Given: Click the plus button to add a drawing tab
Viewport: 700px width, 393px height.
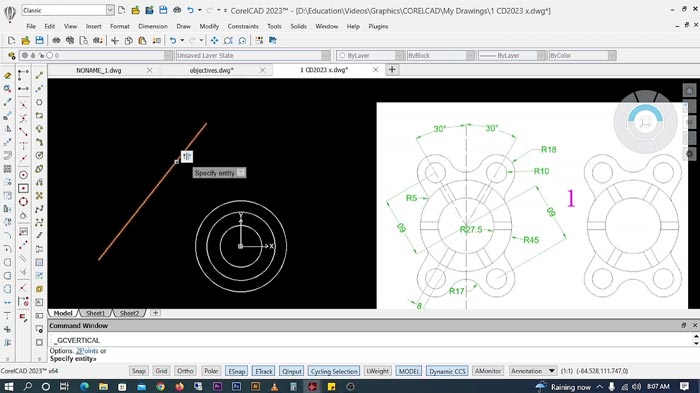Looking at the screenshot, I should point(392,70).
